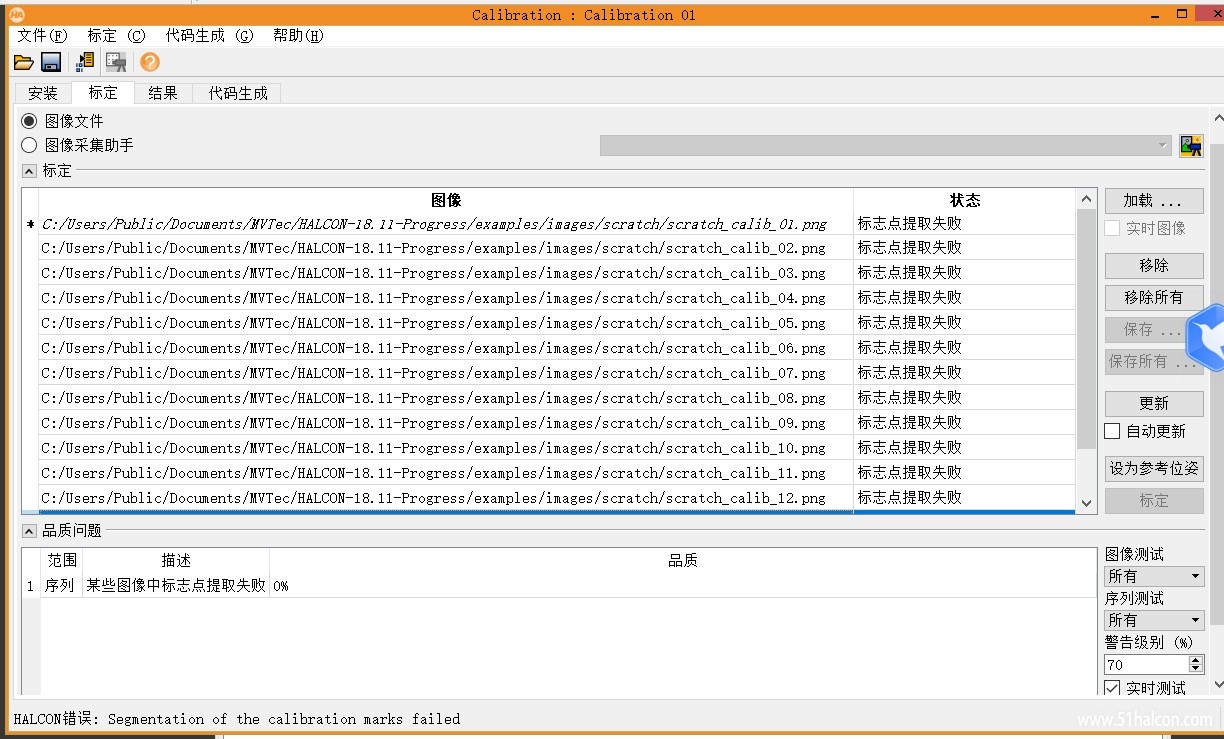Viewport: 1224px width, 739px height.
Task: Toggle the 实时图像 checkbox
Action: (x=1112, y=228)
